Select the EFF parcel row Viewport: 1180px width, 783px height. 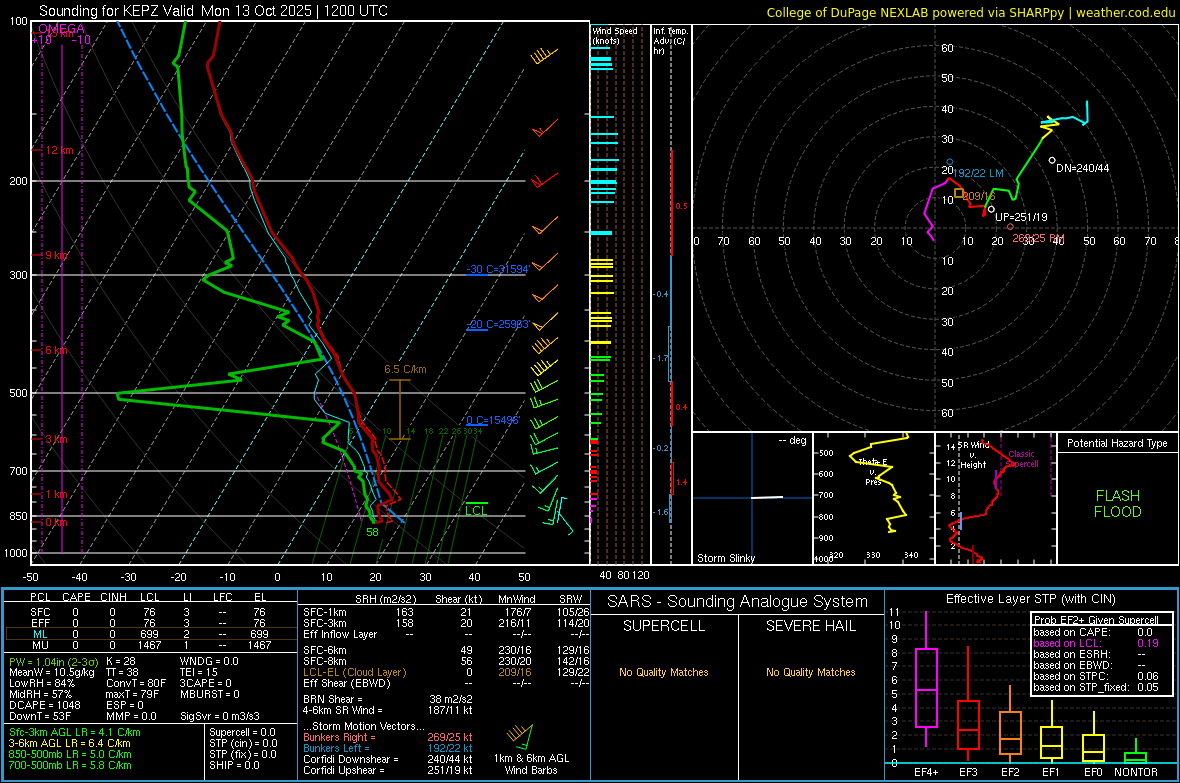pos(151,623)
